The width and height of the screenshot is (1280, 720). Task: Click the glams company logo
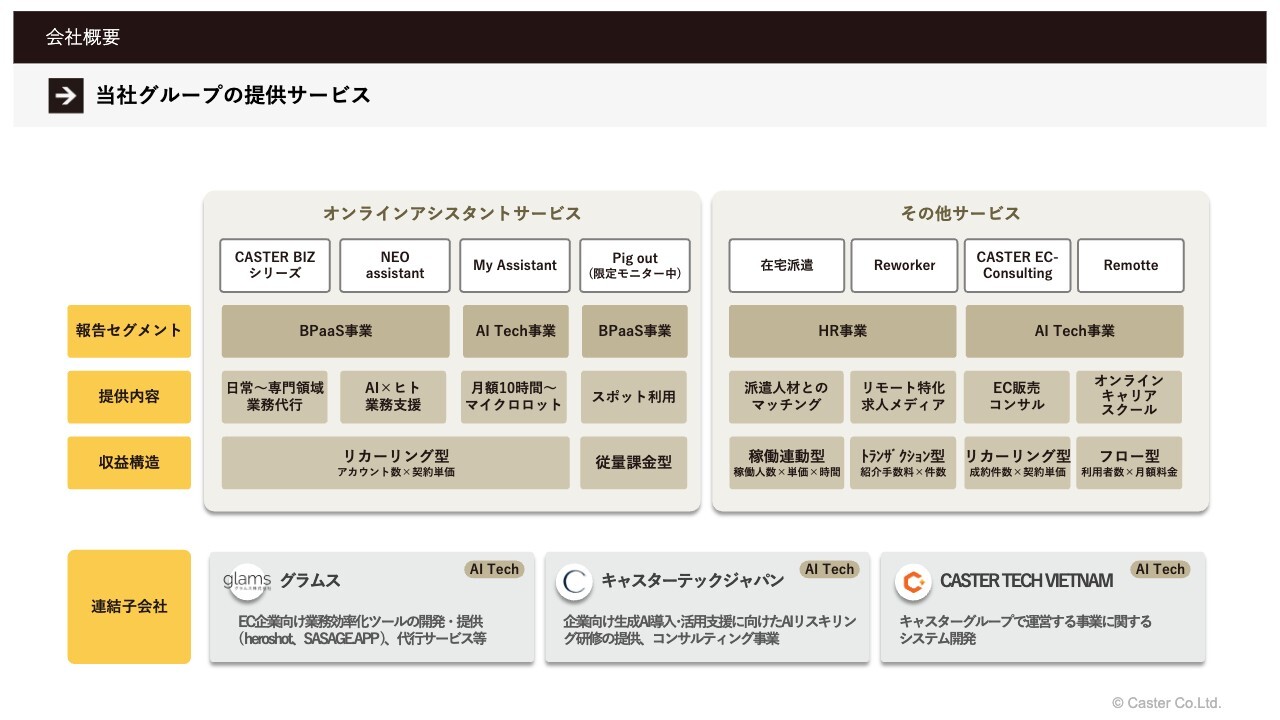(x=246, y=582)
